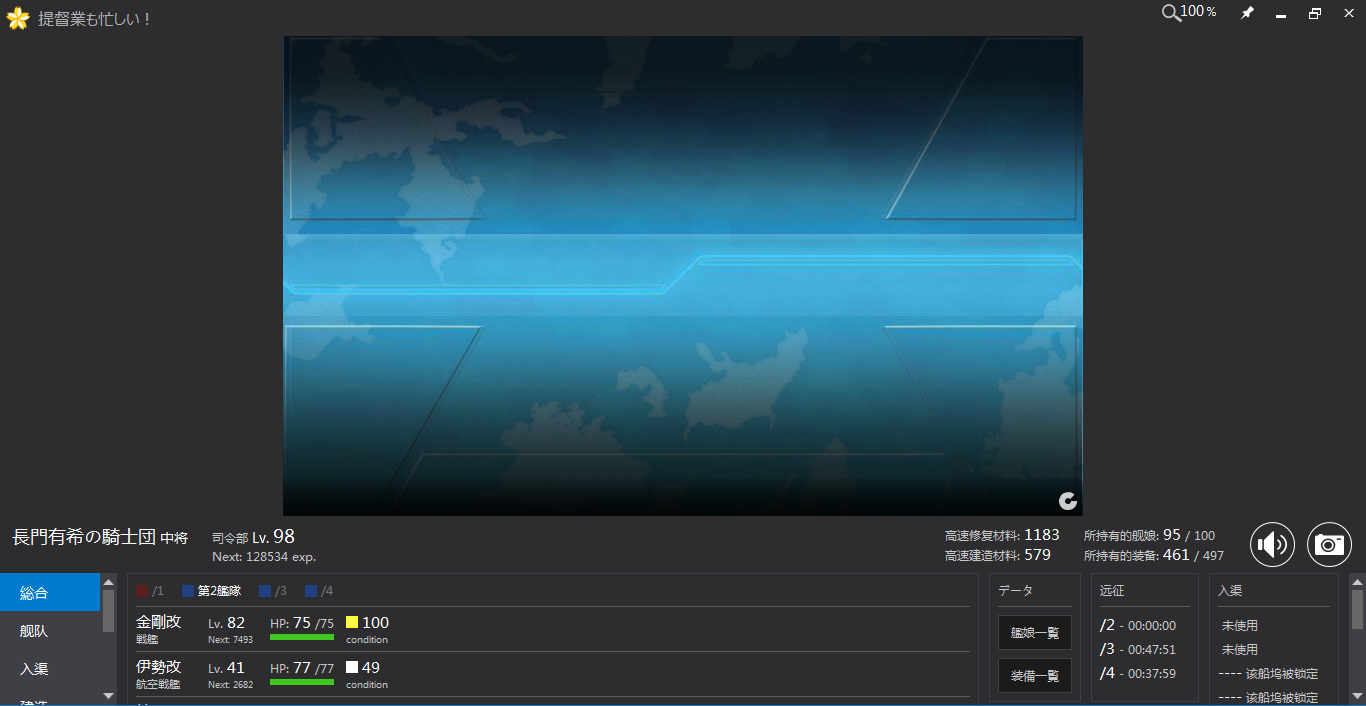Click the Lv. 82 level of 金剛改
The image size is (1366, 706).
(x=227, y=623)
